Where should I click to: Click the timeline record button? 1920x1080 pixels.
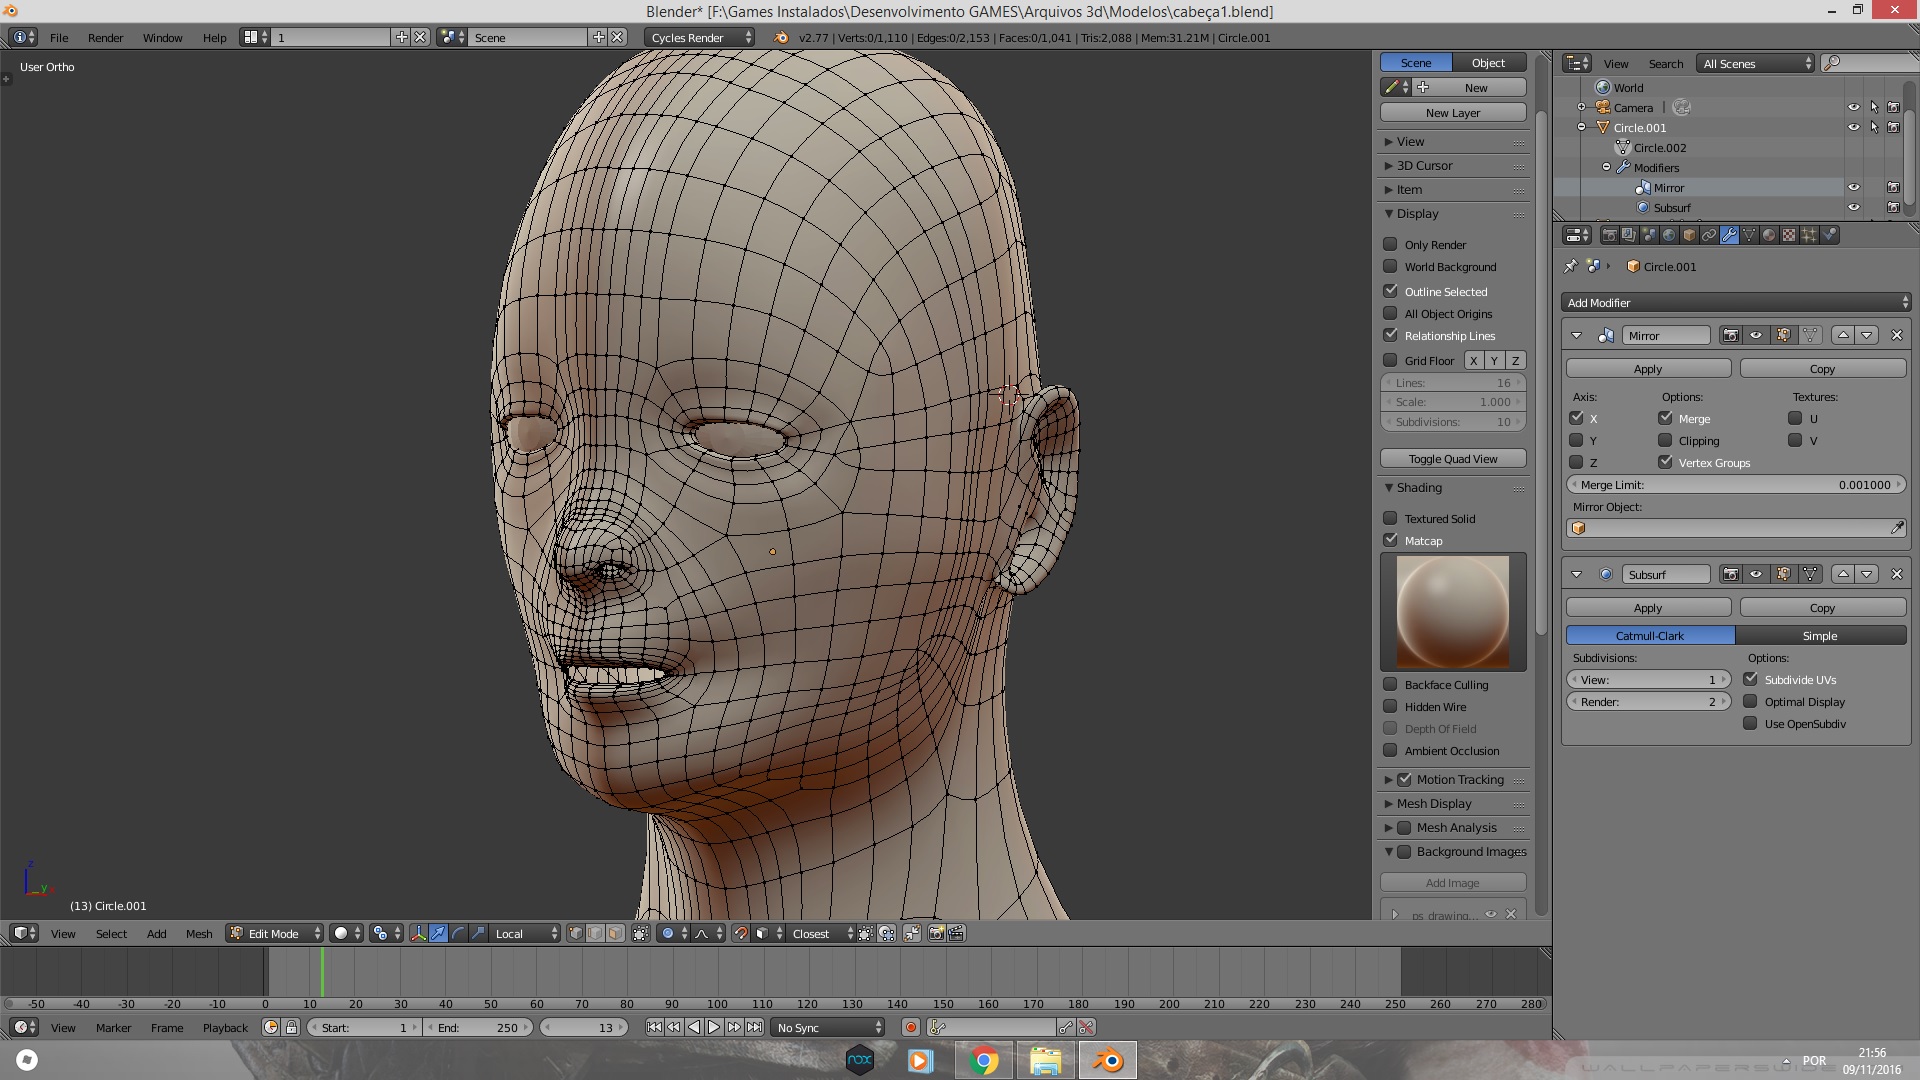click(910, 1027)
